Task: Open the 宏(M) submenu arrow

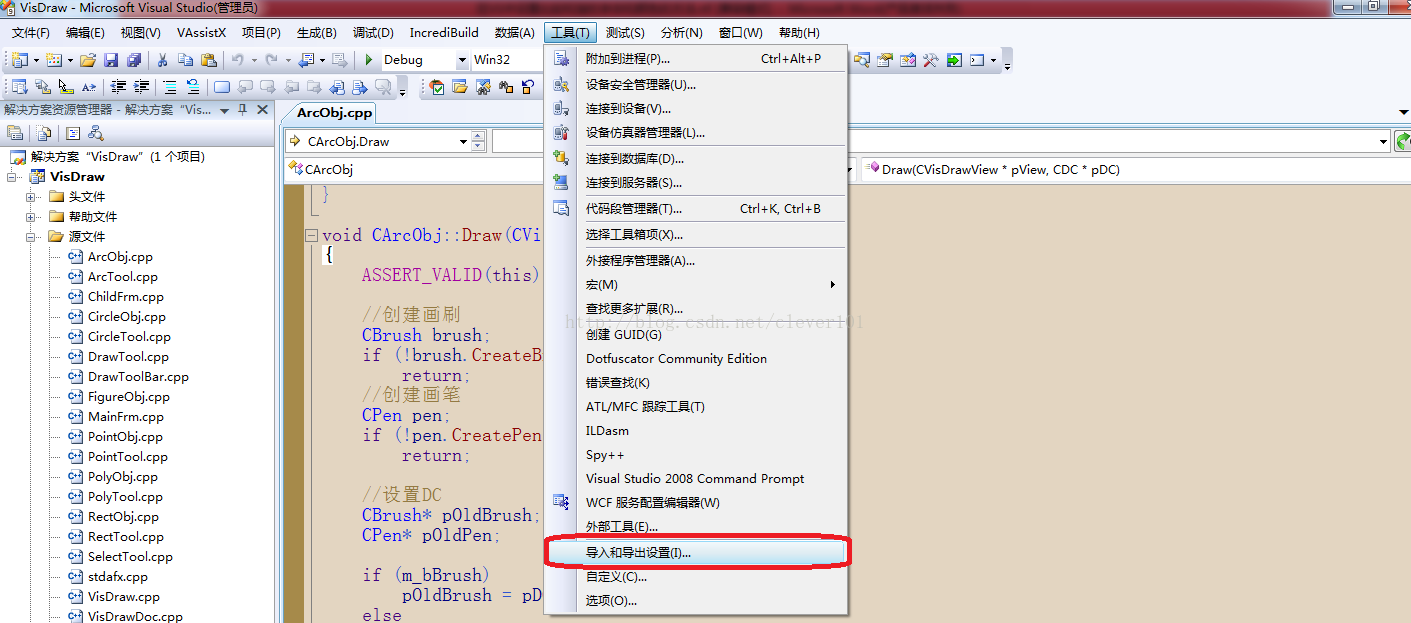Action: click(x=833, y=285)
